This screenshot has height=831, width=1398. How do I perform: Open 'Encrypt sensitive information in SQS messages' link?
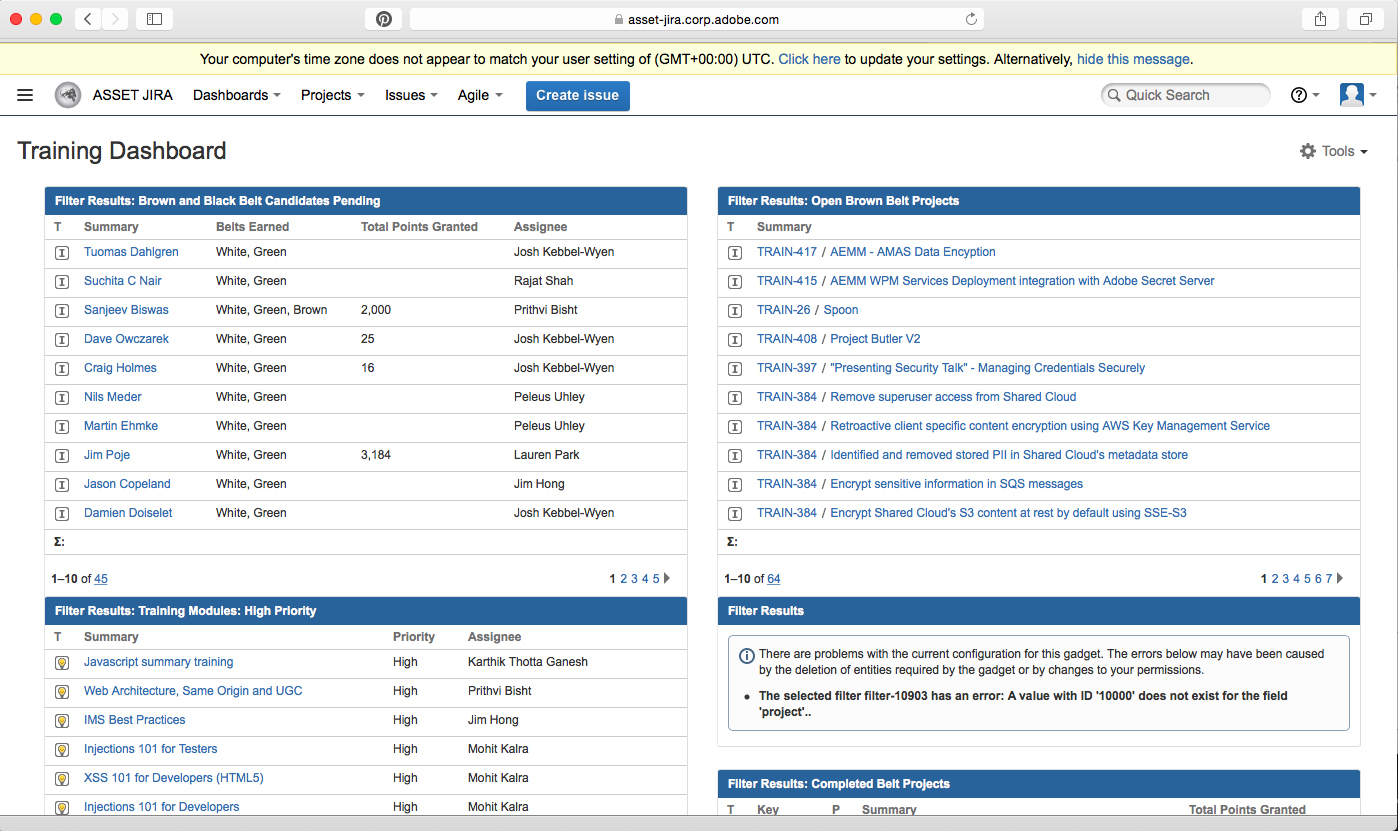point(956,484)
